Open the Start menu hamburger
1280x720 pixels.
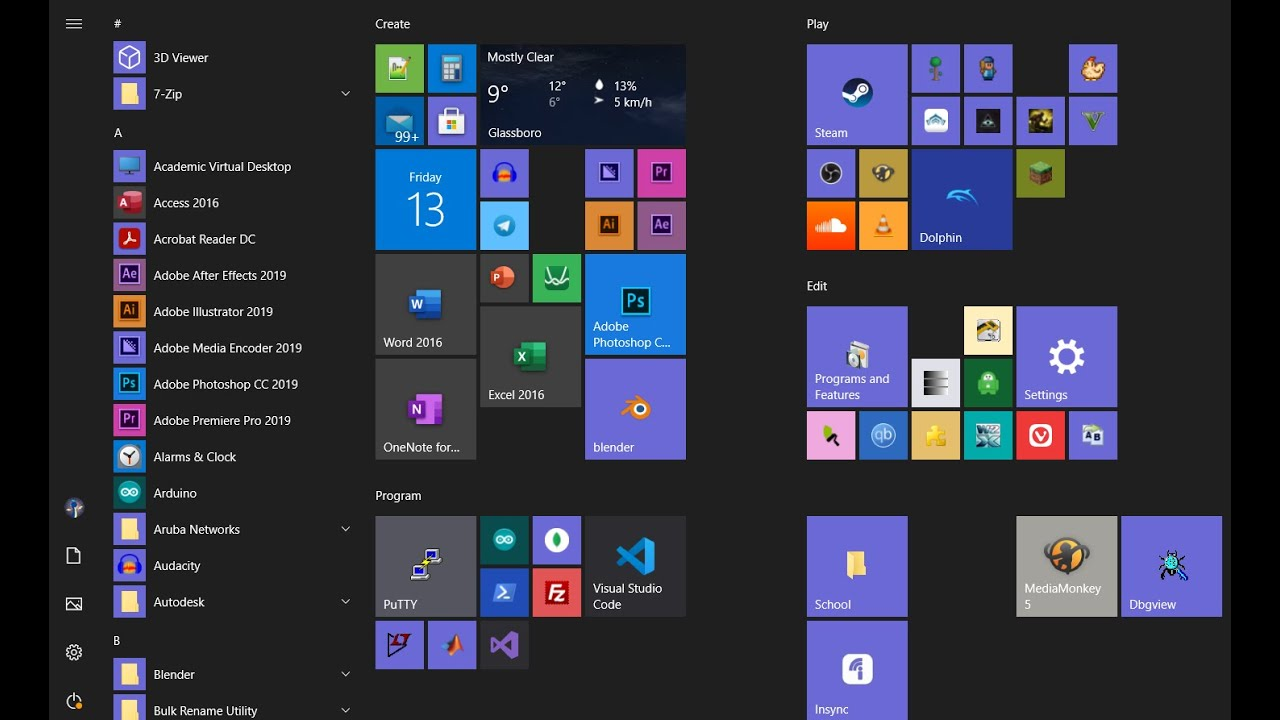pyautogui.click(x=74, y=24)
